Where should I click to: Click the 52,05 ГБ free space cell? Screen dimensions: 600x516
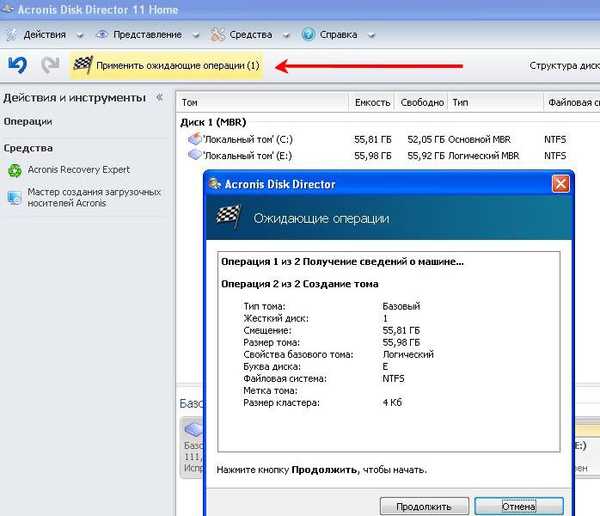426,139
